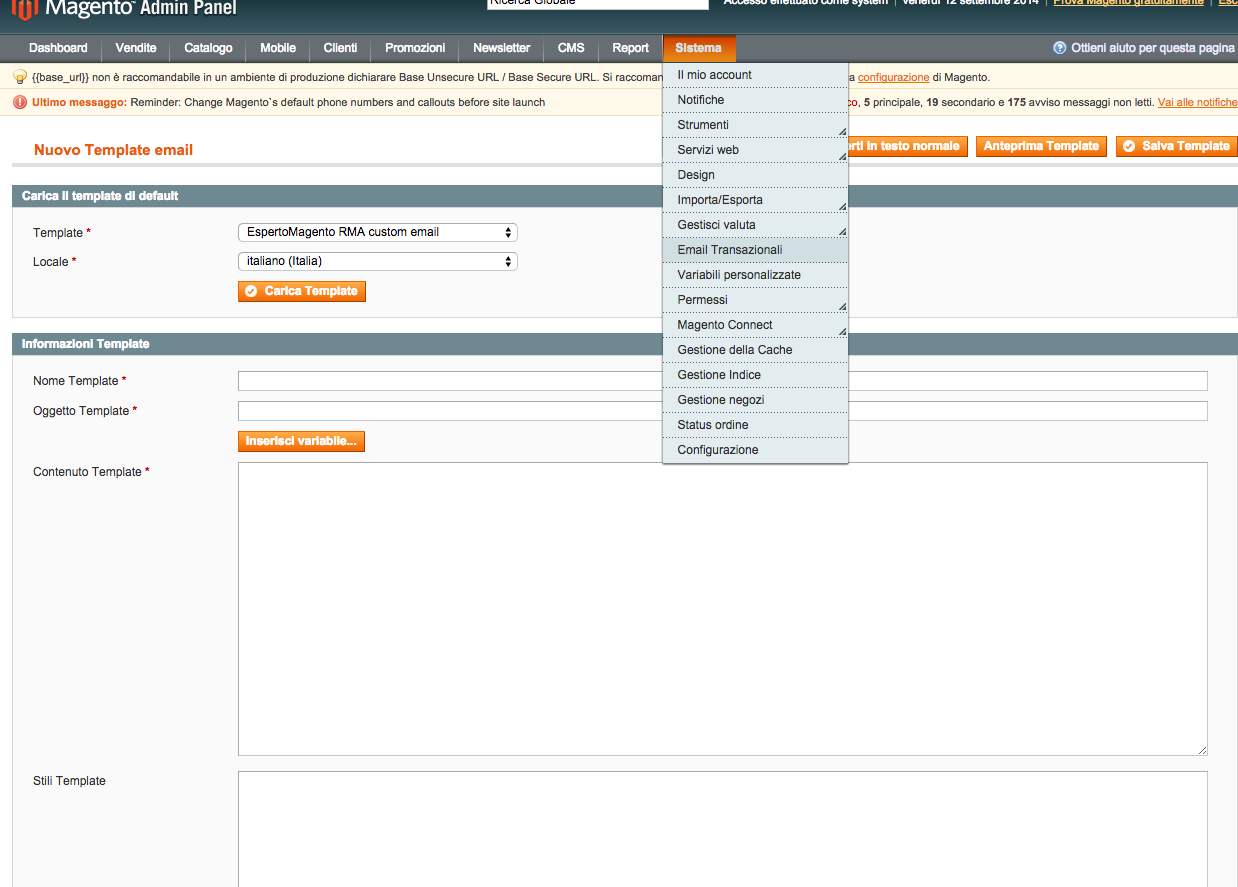Open the Clienti menu
Image resolution: width=1238 pixels, height=887 pixels.
tap(340, 48)
